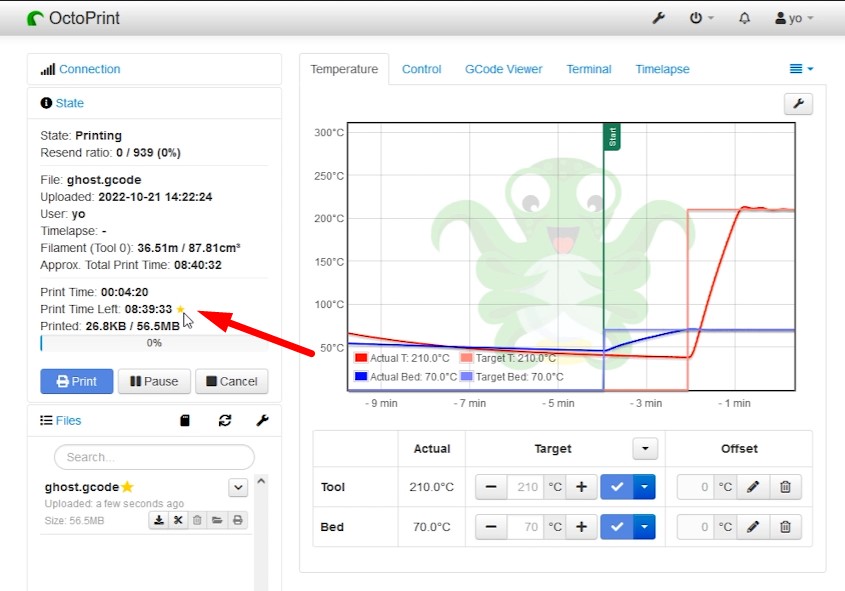Viewport: 845px width, 591px height.
Task: Open the Files panel wrench options icon
Action: pos(262,420)
